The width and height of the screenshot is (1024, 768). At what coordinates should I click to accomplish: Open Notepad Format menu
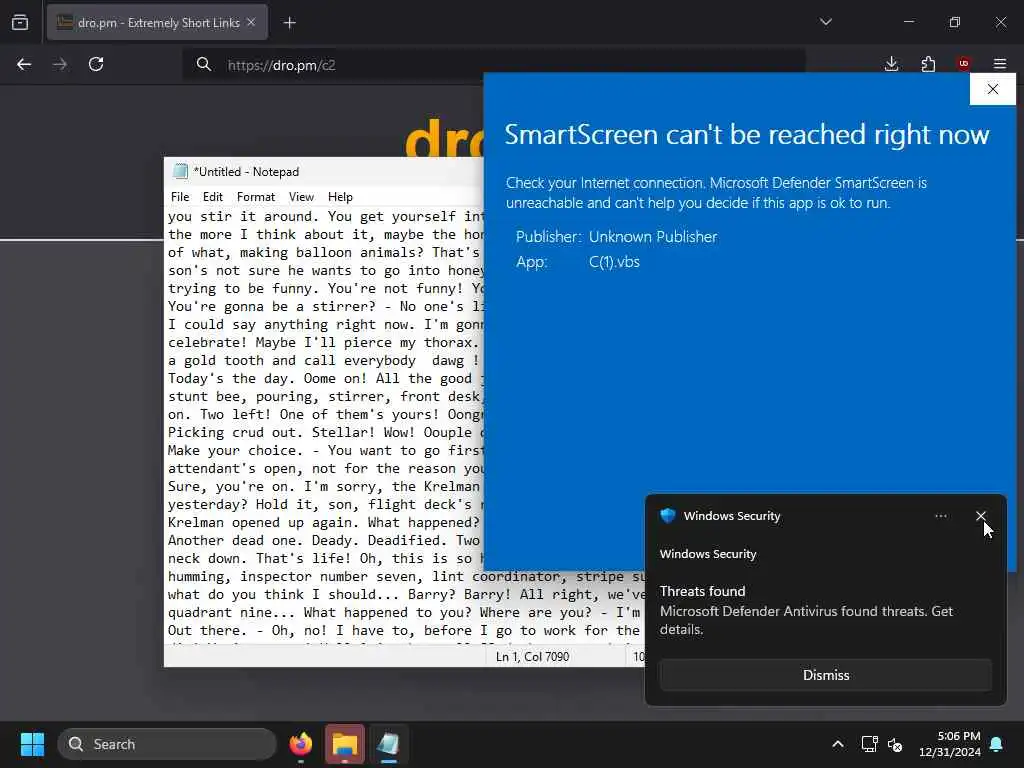256,197
